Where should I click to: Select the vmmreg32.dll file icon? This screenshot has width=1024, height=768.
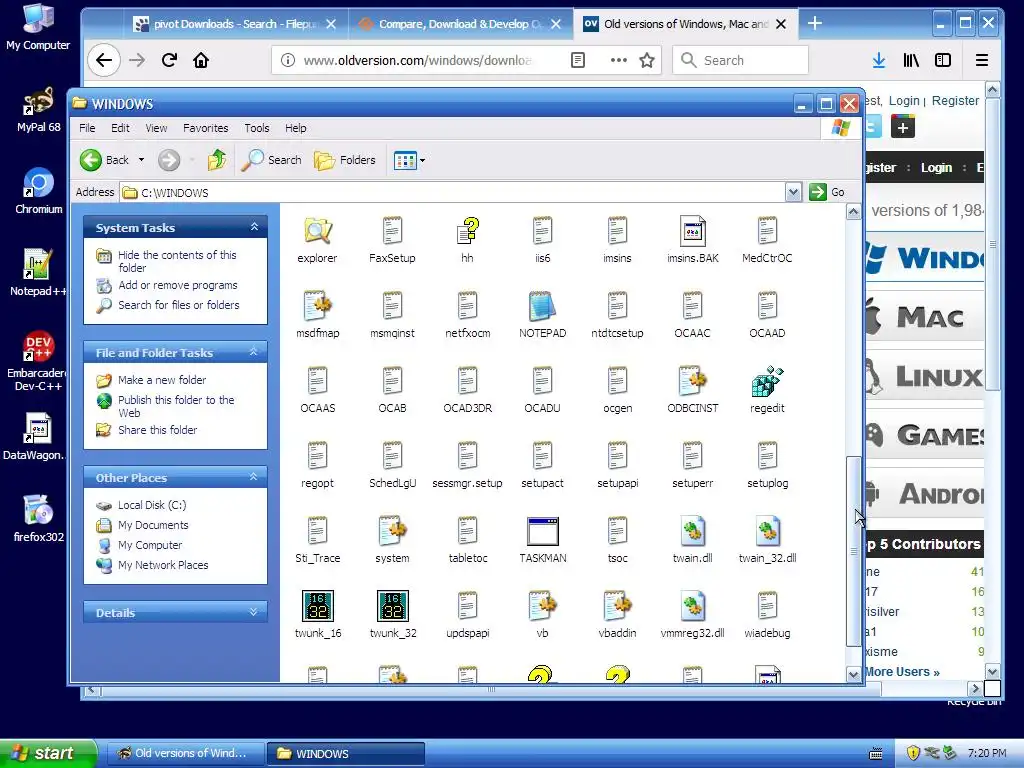click(692, 606)
